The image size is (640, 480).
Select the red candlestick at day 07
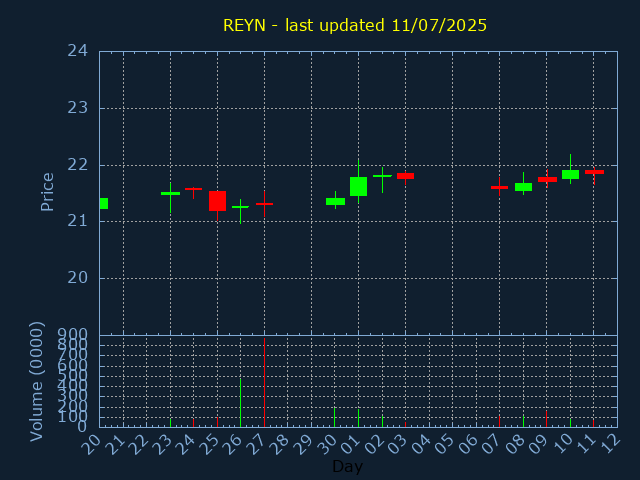pyautogui.click(x=499, y=187)
